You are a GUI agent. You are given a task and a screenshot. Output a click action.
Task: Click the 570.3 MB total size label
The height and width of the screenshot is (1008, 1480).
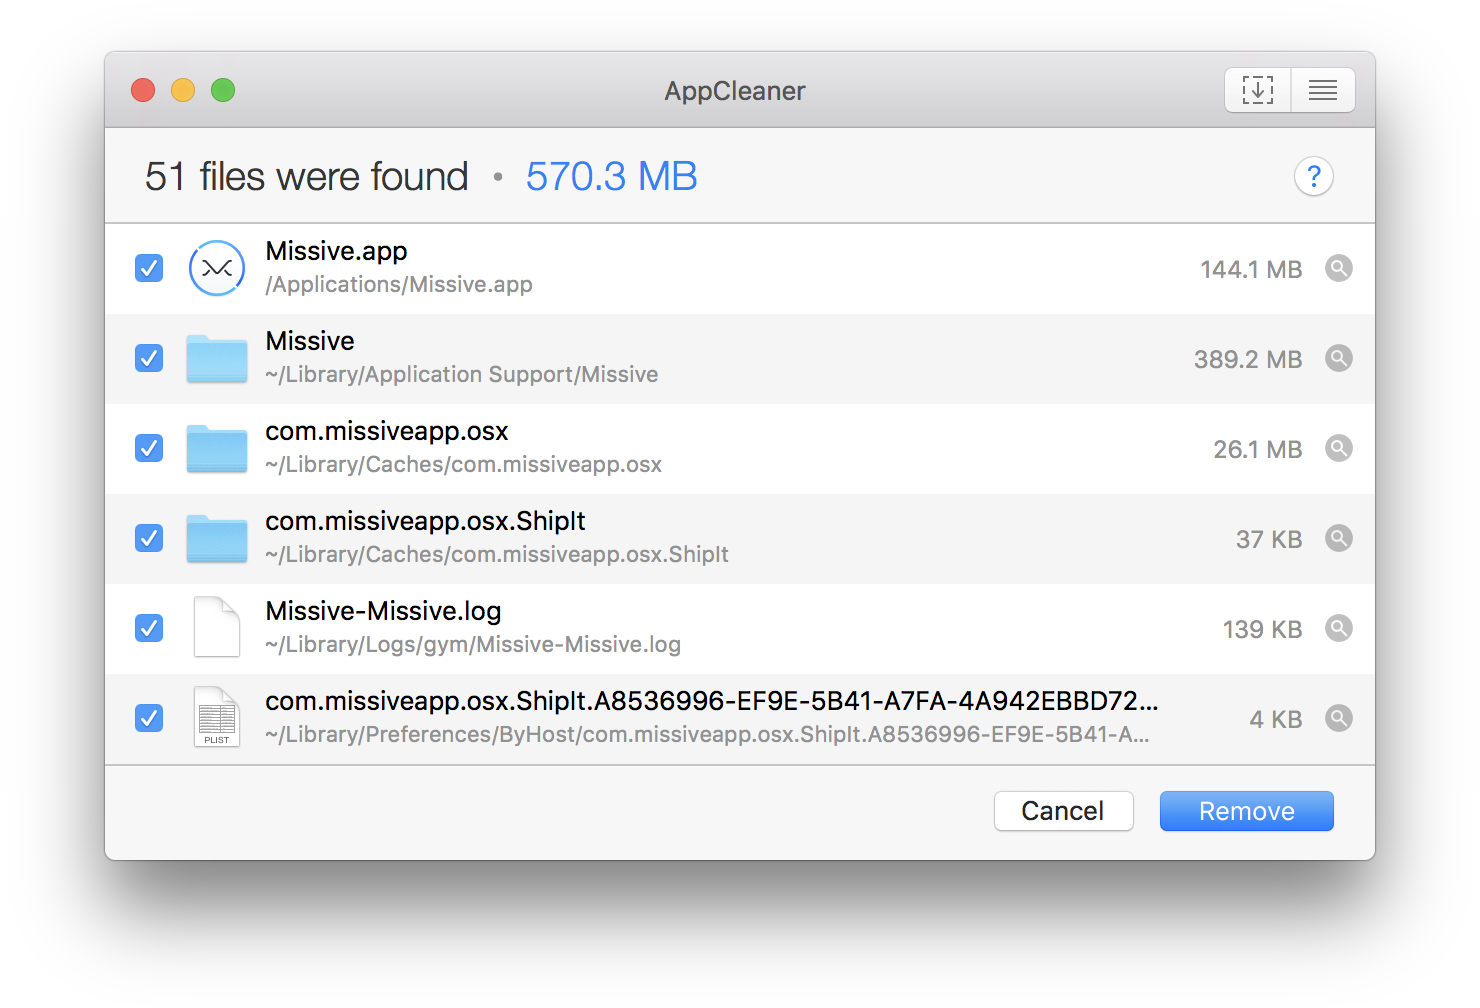(x=611, y=176)
